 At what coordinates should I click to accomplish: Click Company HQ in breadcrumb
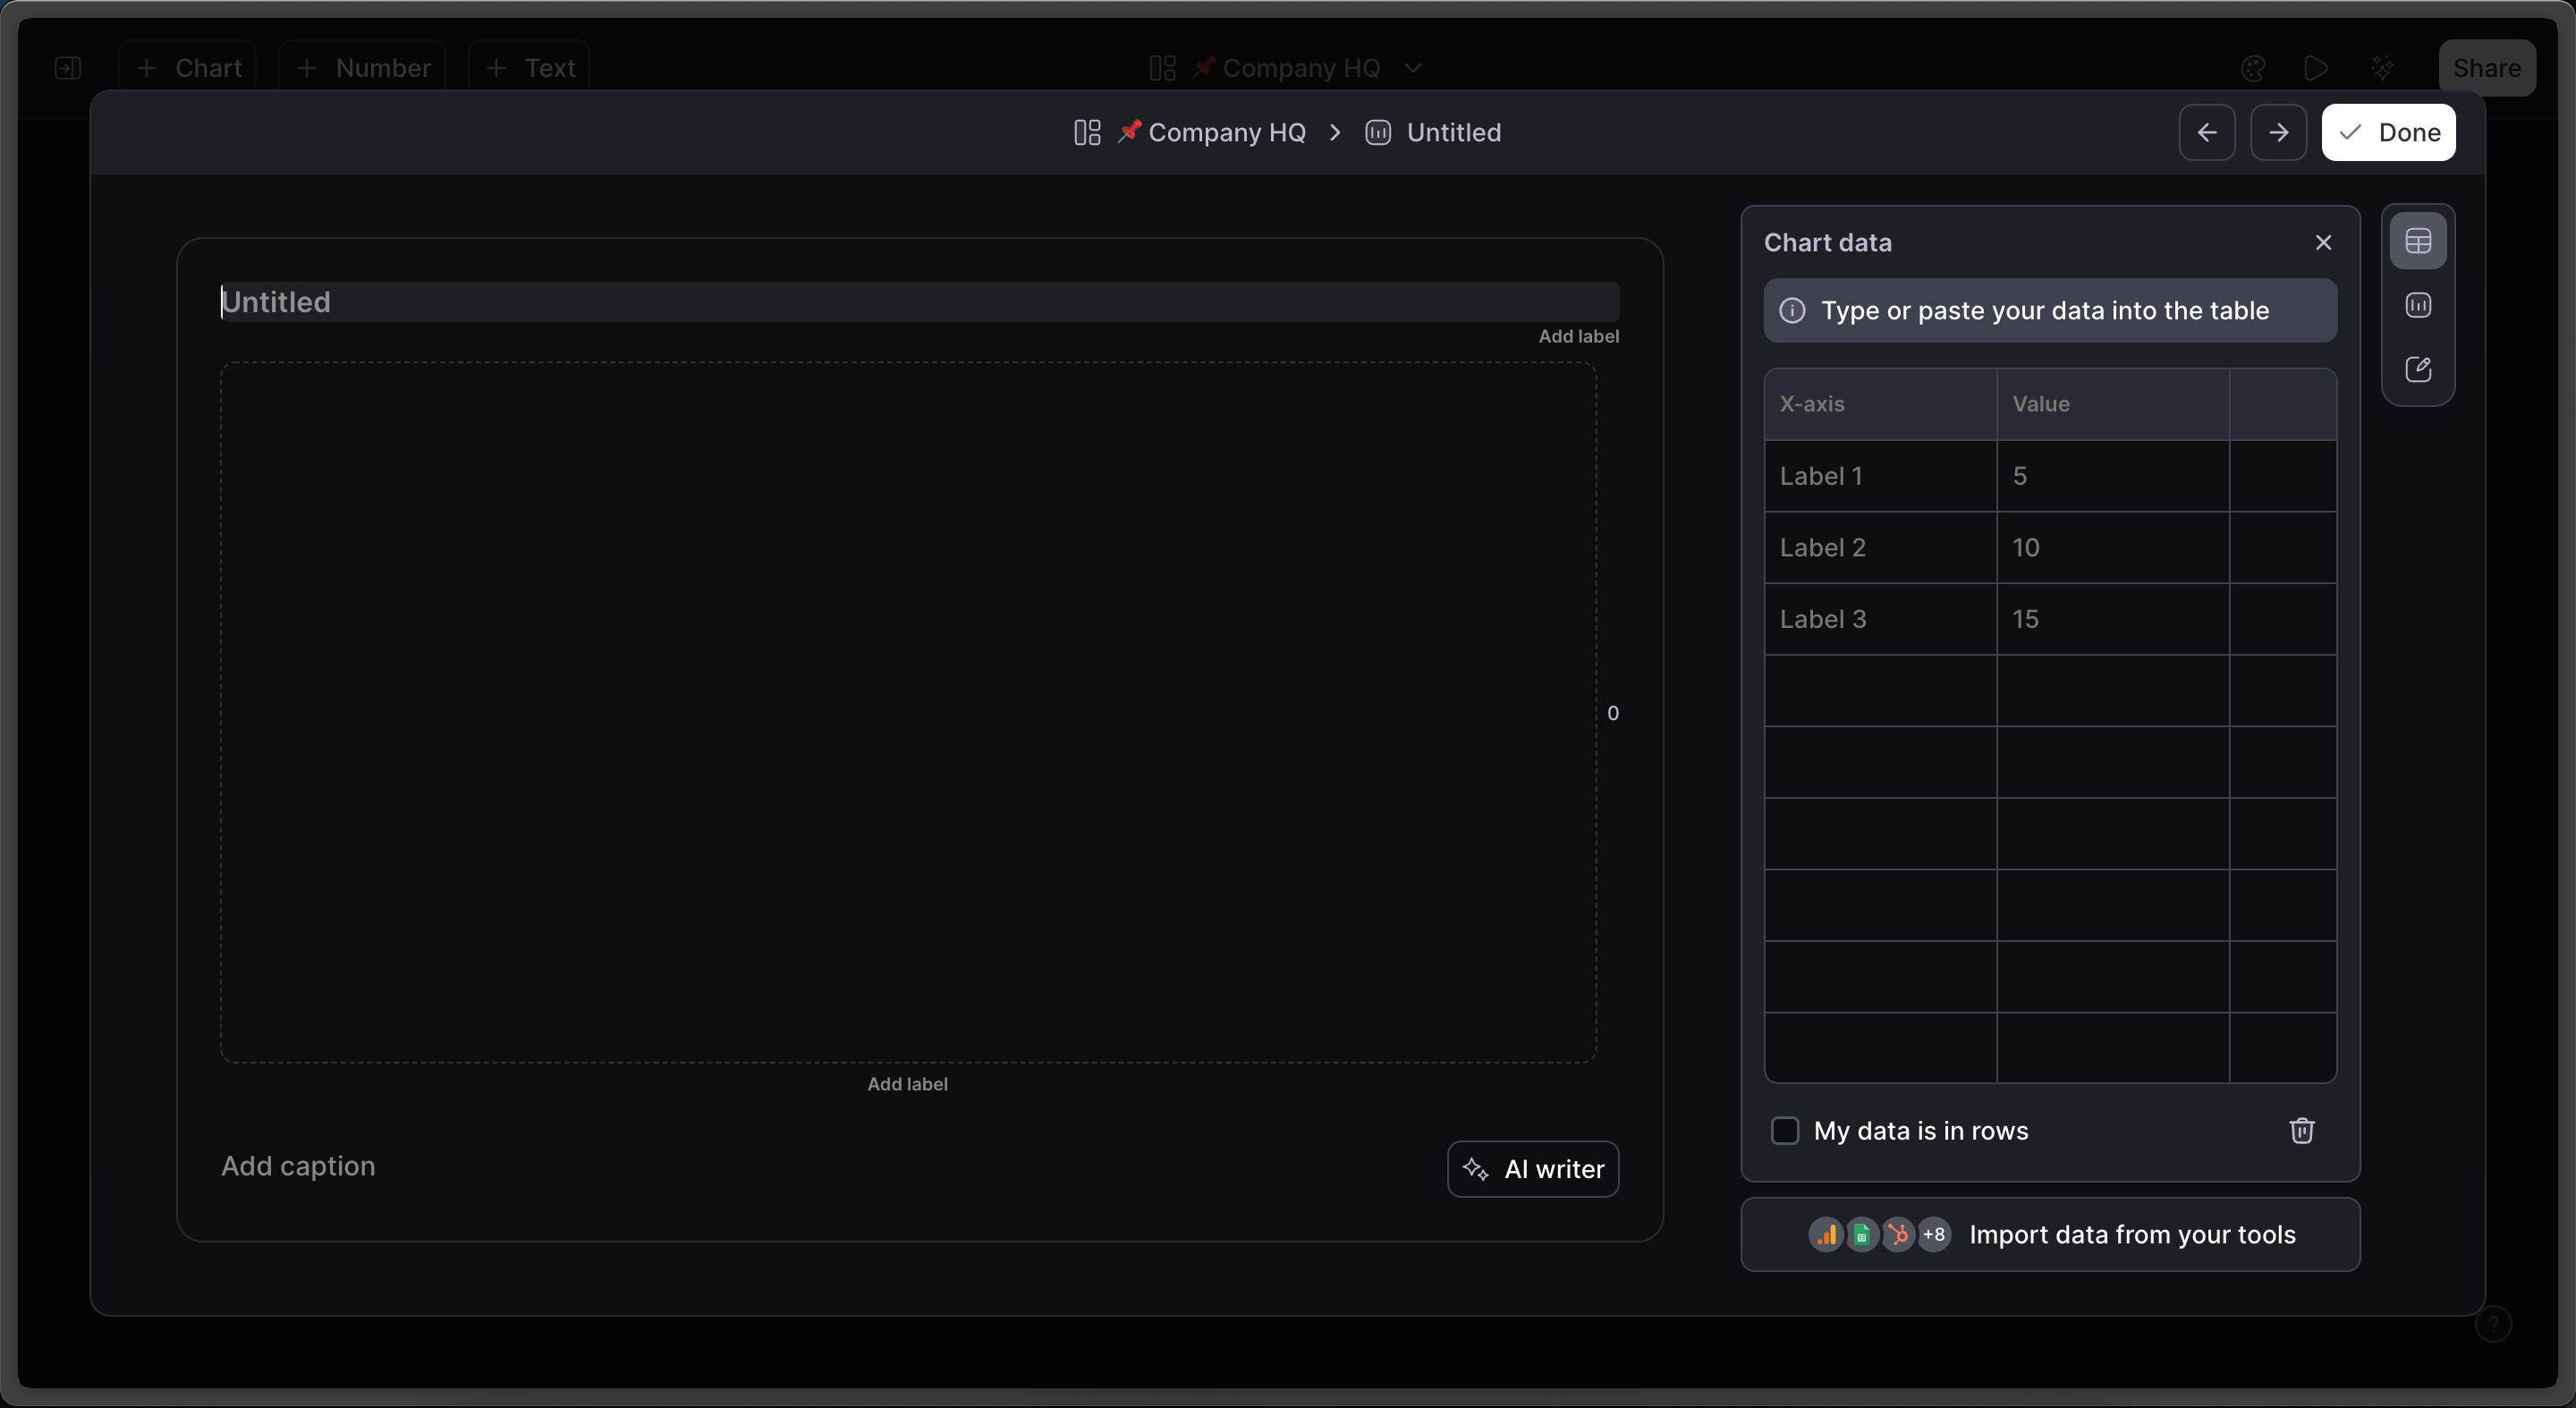1226,132
